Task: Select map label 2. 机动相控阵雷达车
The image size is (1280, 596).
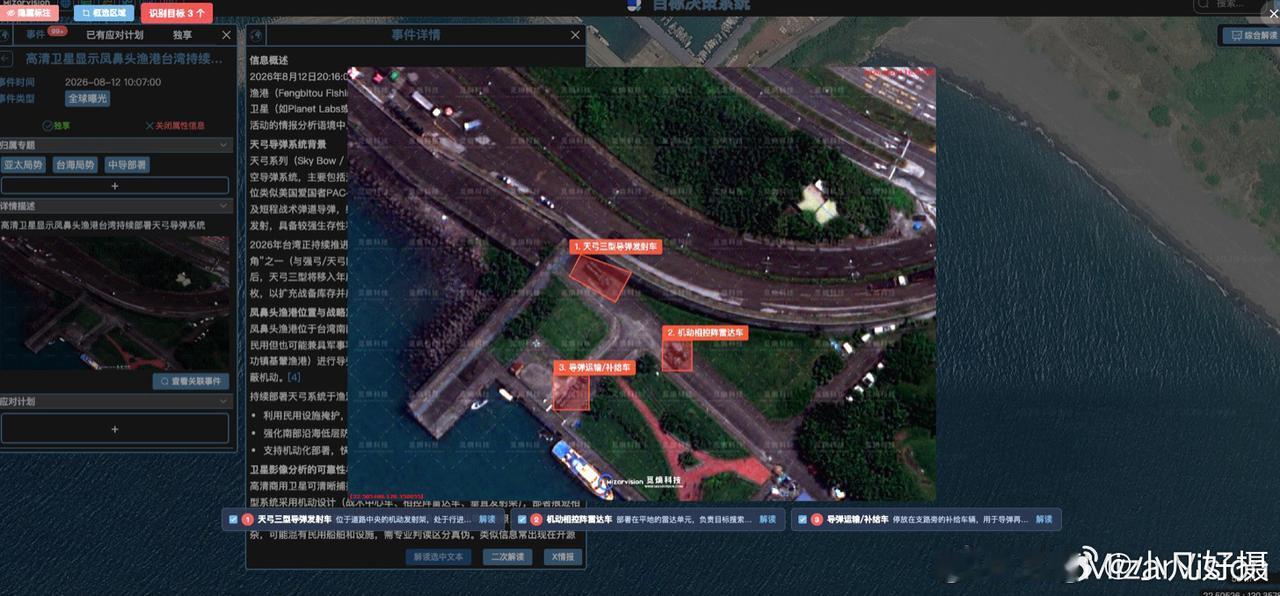Action: pos(705,331)
